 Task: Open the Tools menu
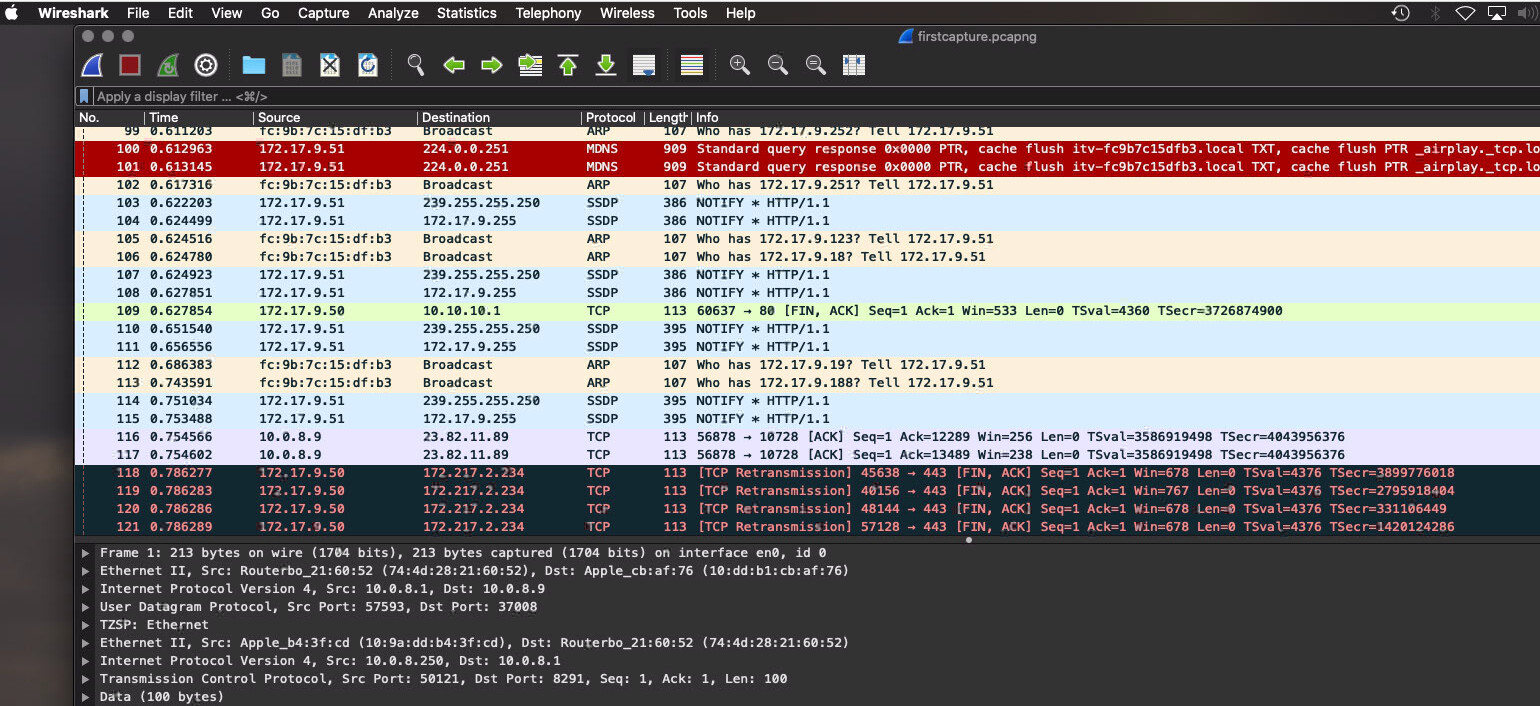[690, 13]
